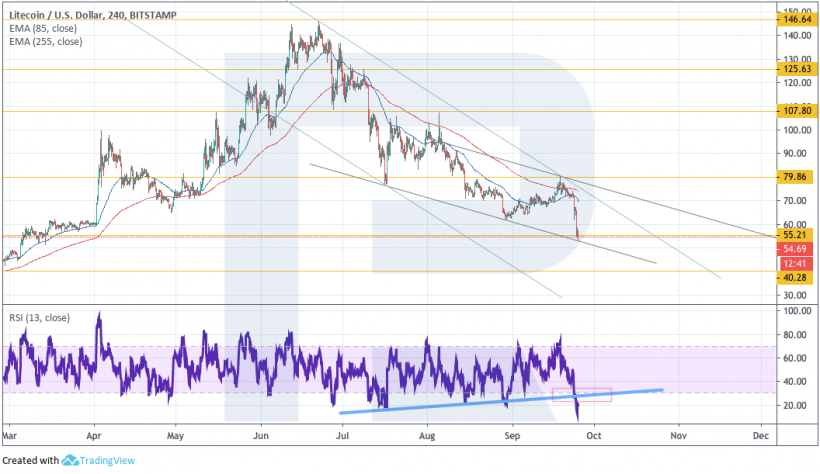
Task: Click the Dec marker on time axis
Action: coord(759,437)
